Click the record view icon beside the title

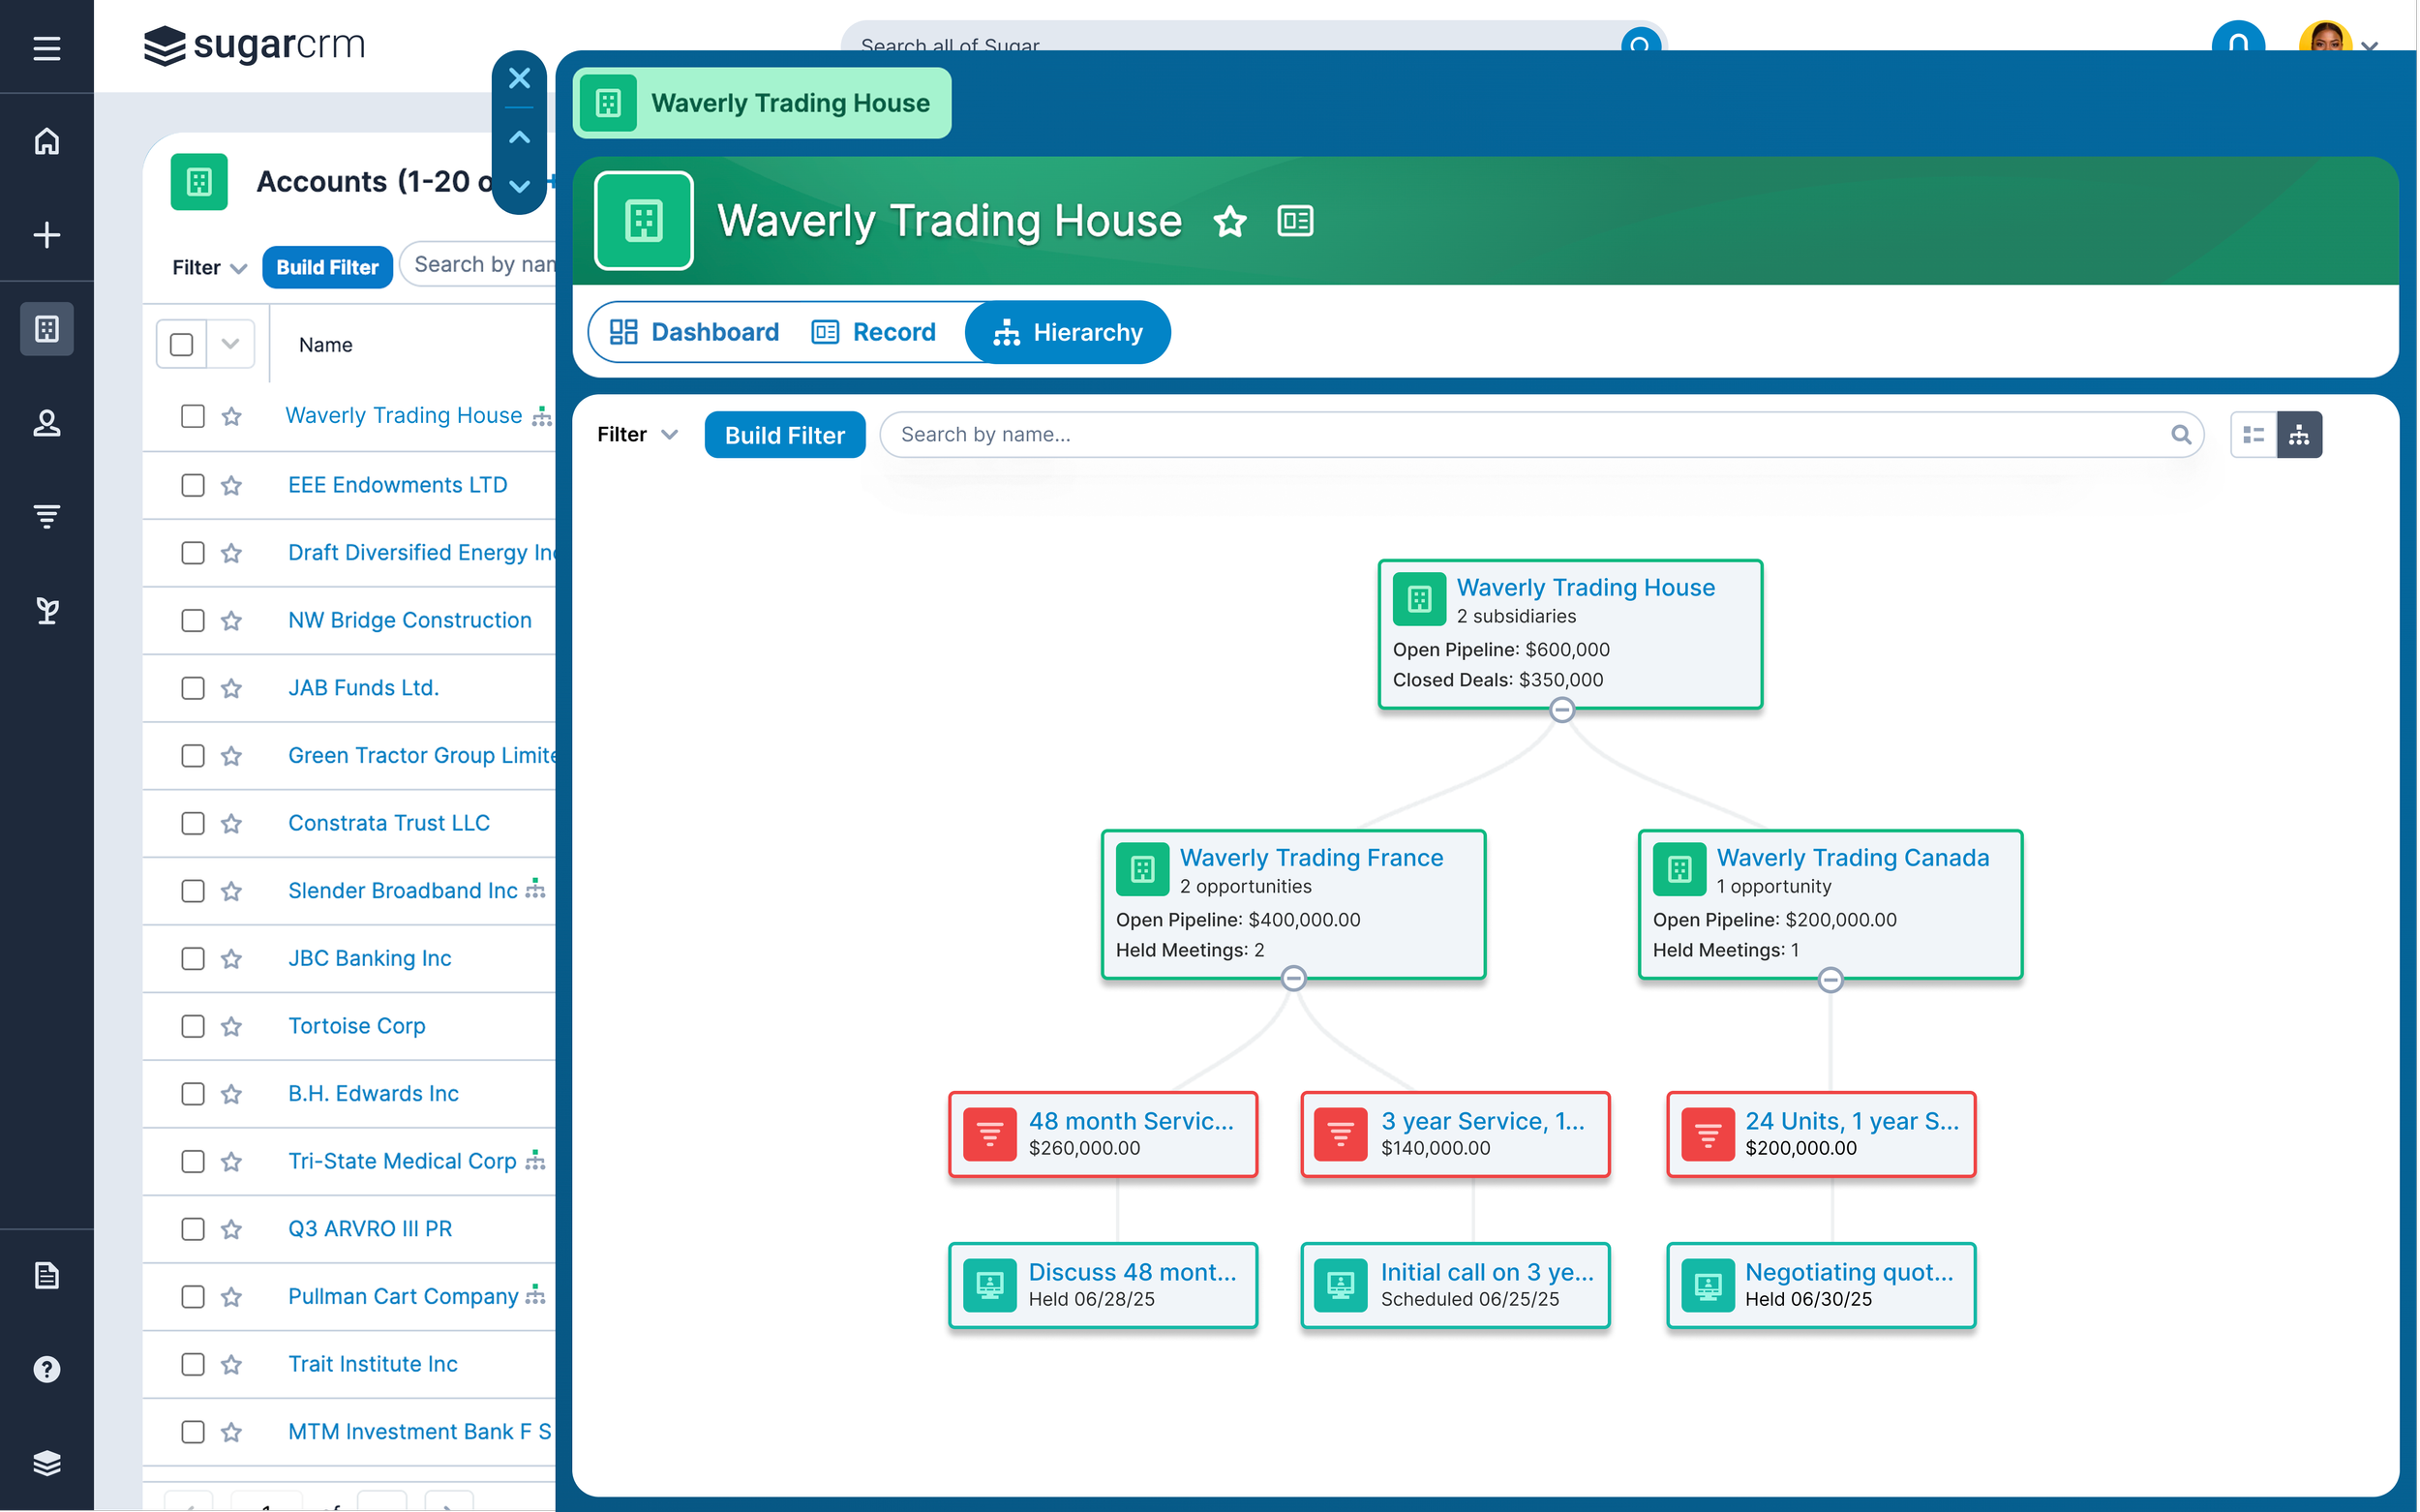coord(1295,221)
